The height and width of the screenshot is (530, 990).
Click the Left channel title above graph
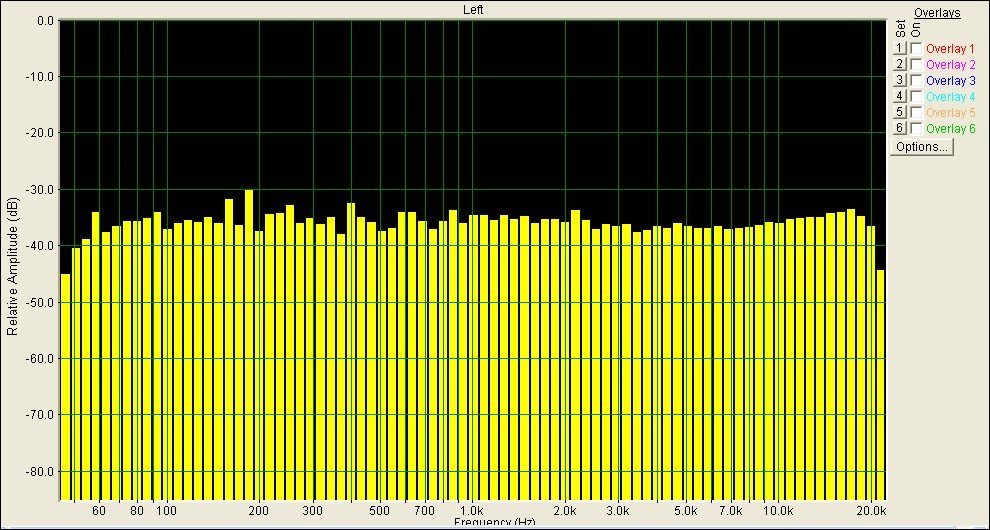(x=474, y=9)
